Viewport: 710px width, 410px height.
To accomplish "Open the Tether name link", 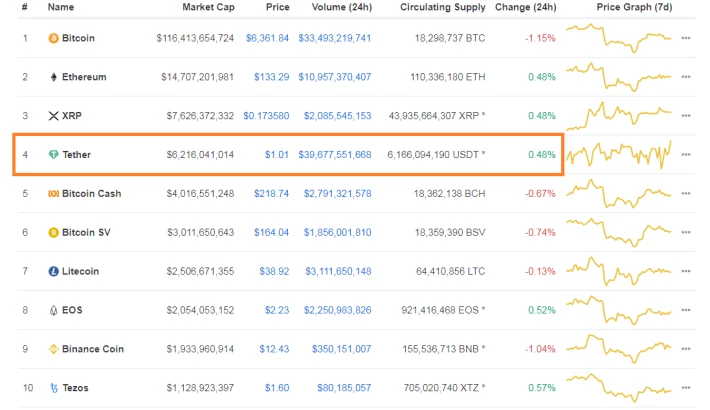I will [x=77, y=155].
